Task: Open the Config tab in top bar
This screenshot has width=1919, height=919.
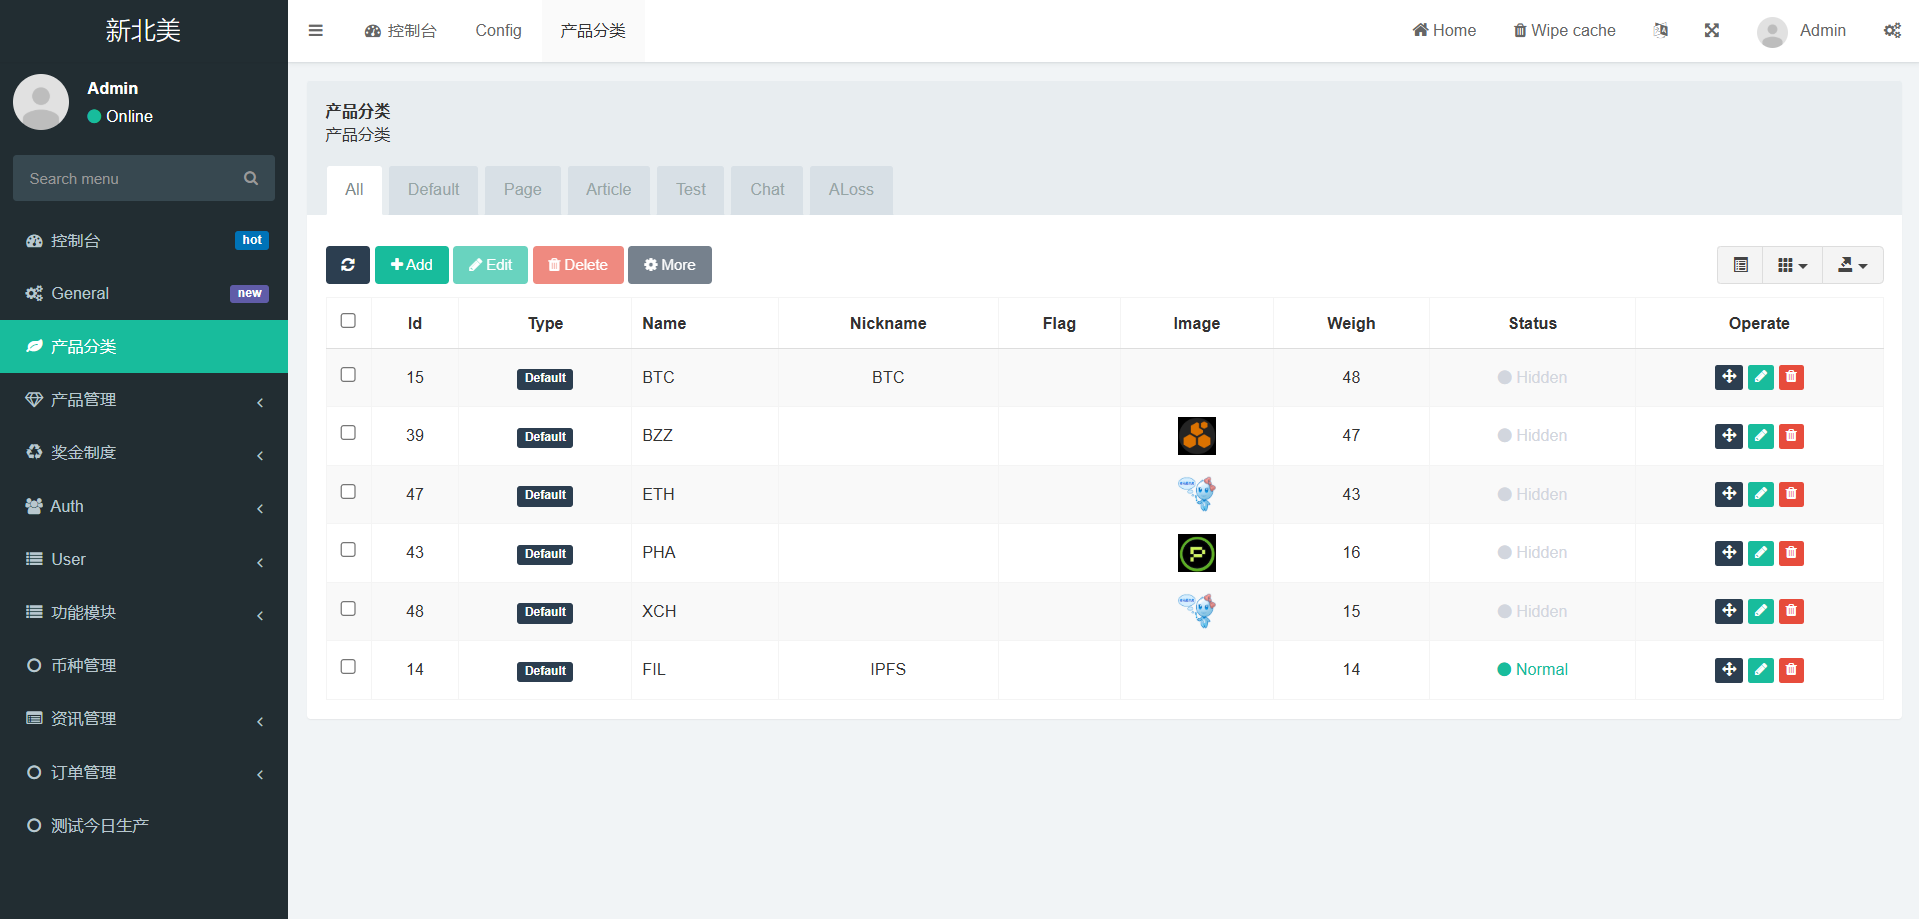Action: (498, 31)
